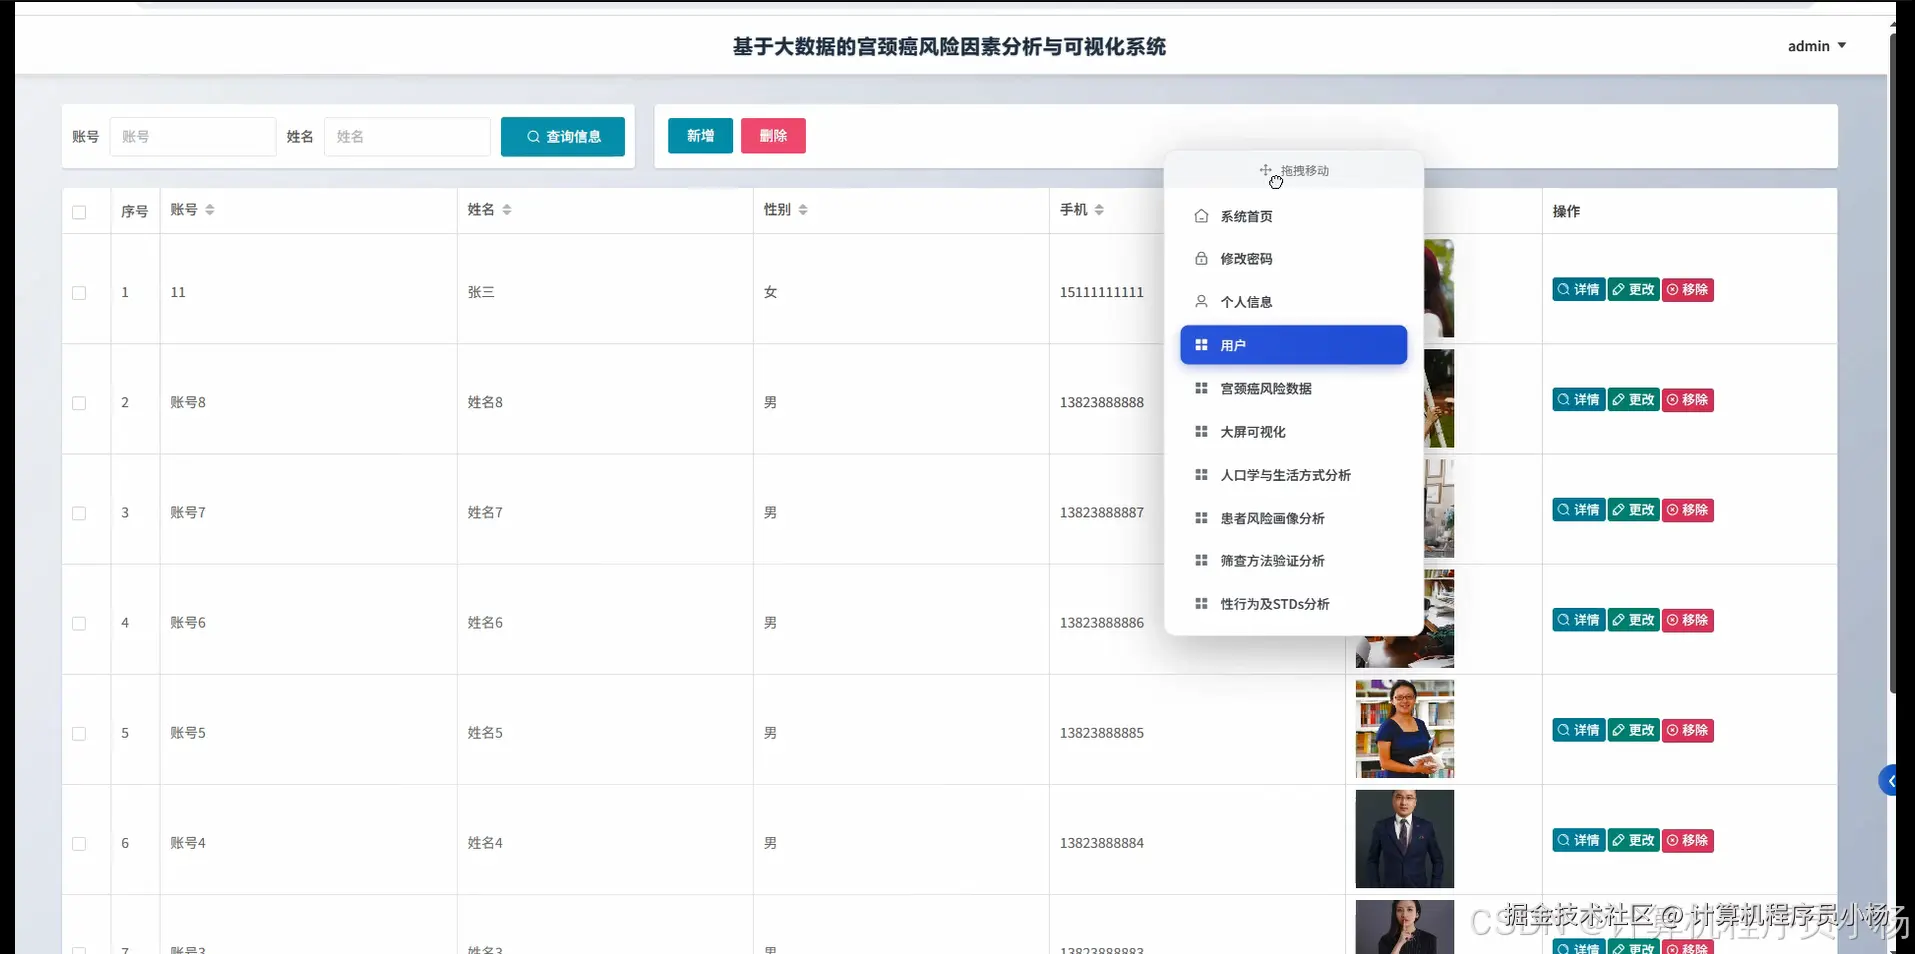The image size is (1915, 954).
Task: Click 更改 for row 账号7
Action: click(1634, 510)
